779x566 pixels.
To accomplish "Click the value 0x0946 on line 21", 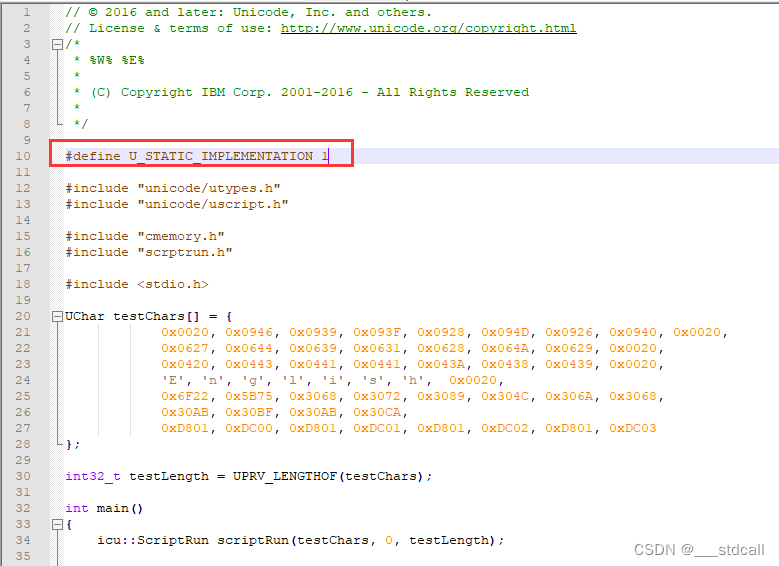I will coord(249,332).
